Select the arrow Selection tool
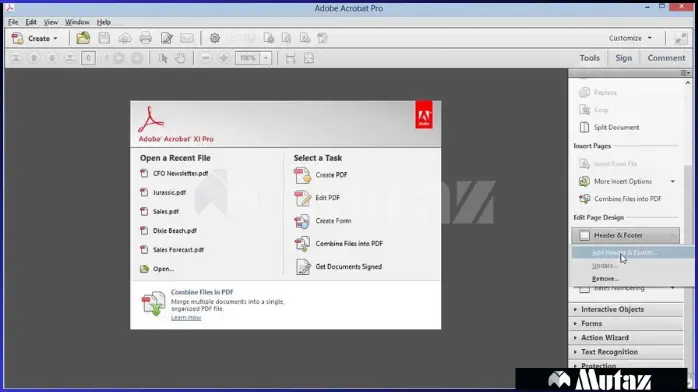This screenshot has width=698, height=392. (163, 58)
